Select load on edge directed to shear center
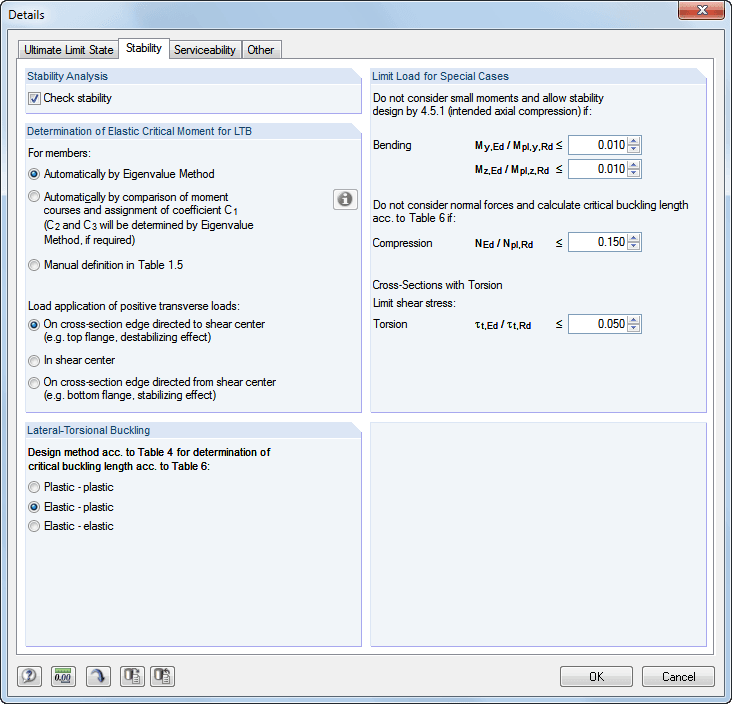 click(34, 325)
